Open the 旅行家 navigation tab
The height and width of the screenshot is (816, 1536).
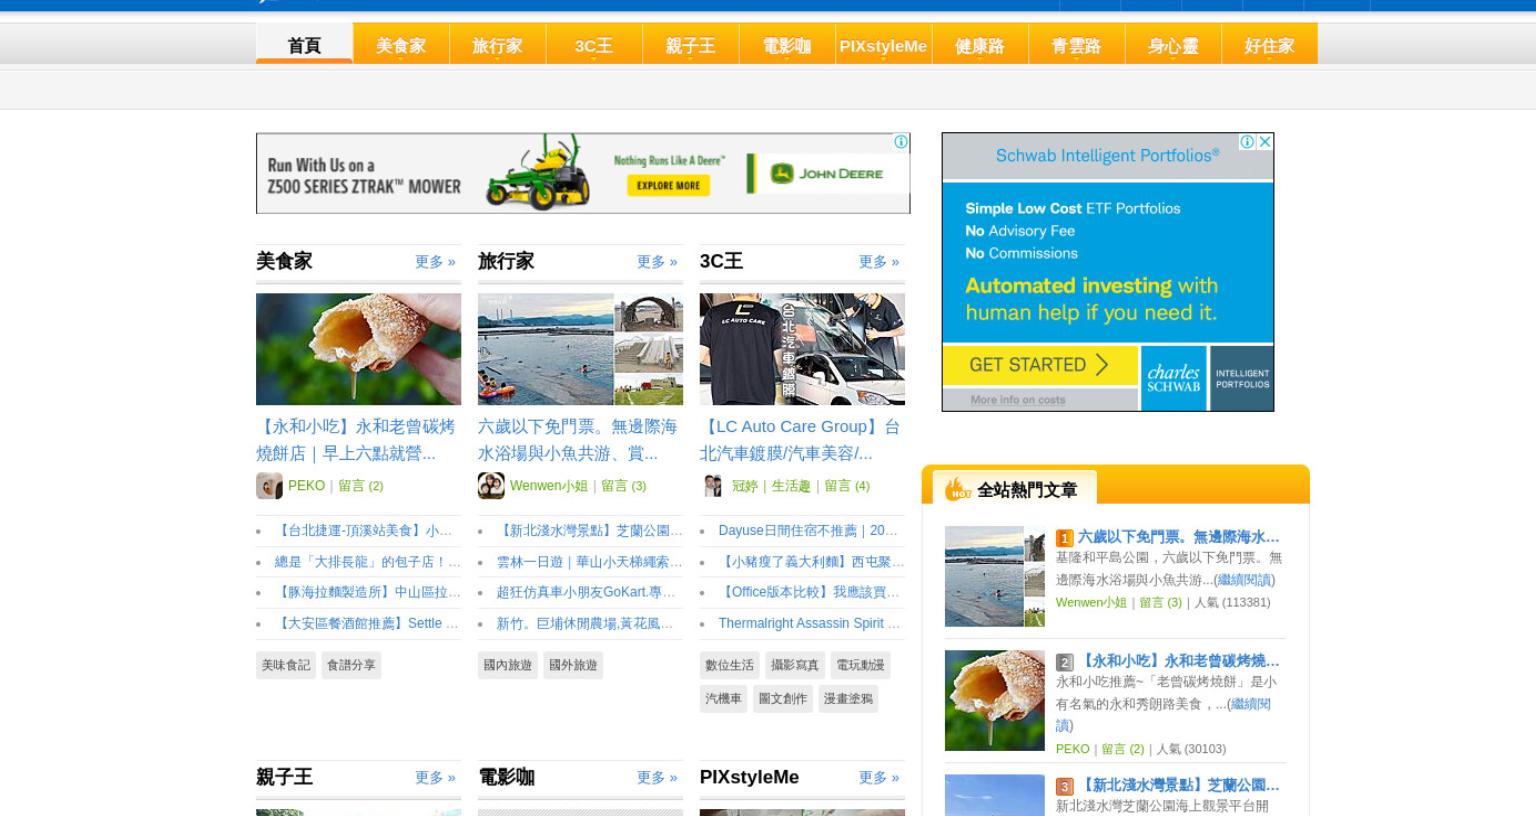point(497,45)
